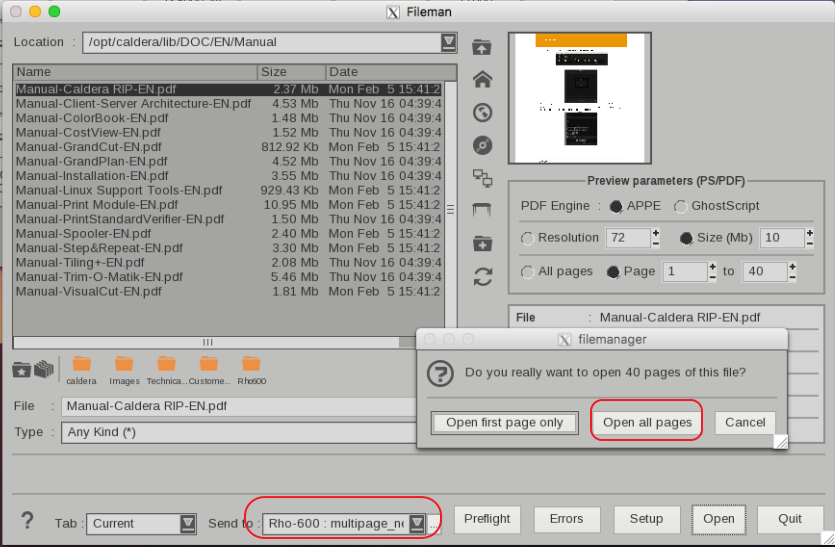Click the Type filter field
This screenshot has width=835, height=547.
[x=240, y=432]
